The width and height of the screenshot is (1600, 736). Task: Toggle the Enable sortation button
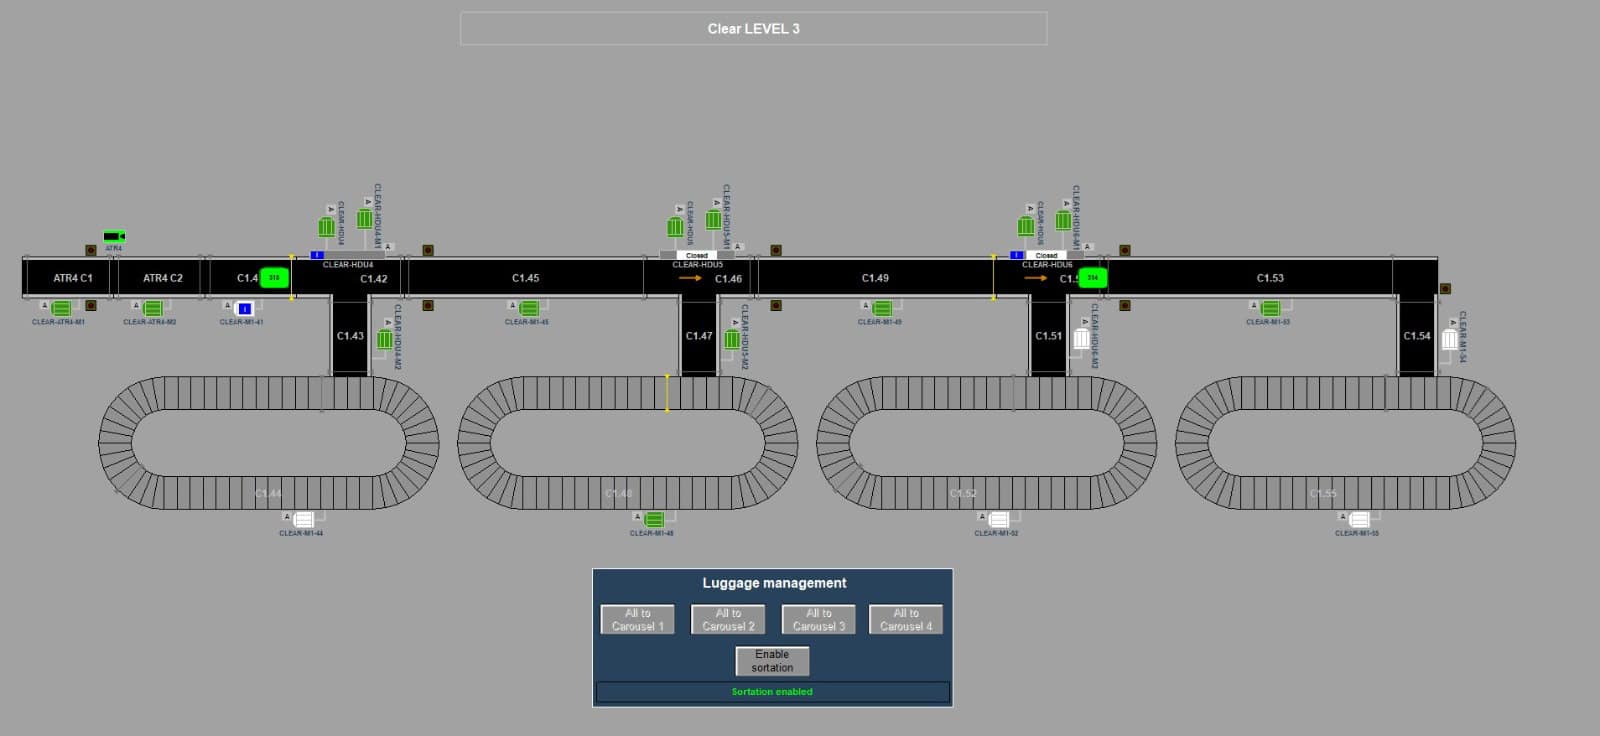pos(772,661)
